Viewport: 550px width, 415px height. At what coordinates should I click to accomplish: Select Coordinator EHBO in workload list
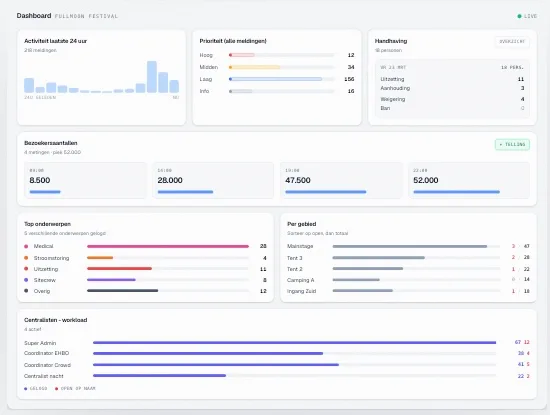(46, 353)
